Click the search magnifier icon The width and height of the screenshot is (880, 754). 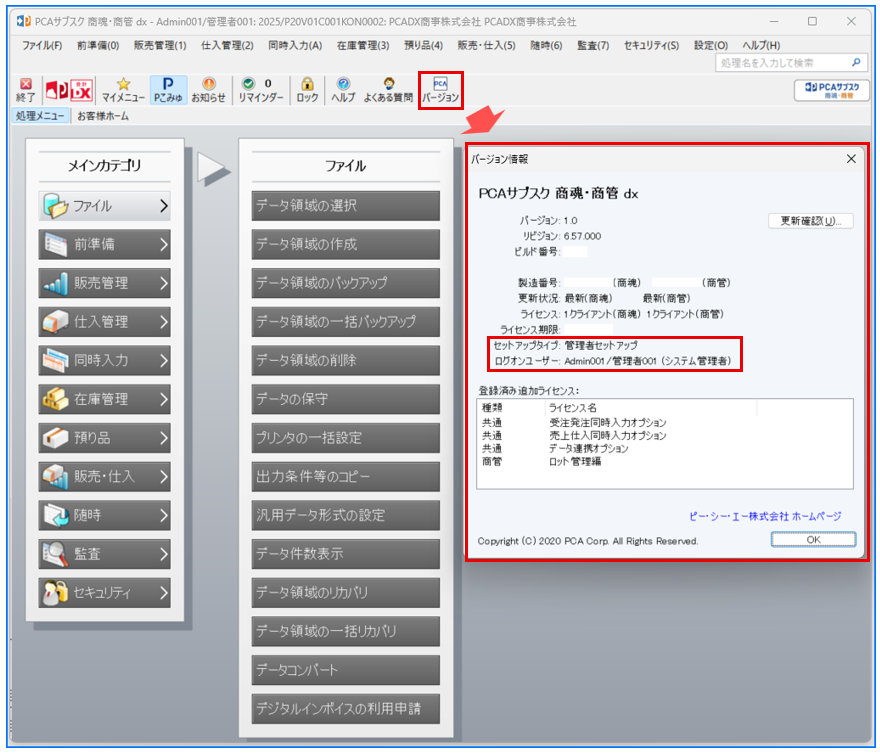pos(856,62)
